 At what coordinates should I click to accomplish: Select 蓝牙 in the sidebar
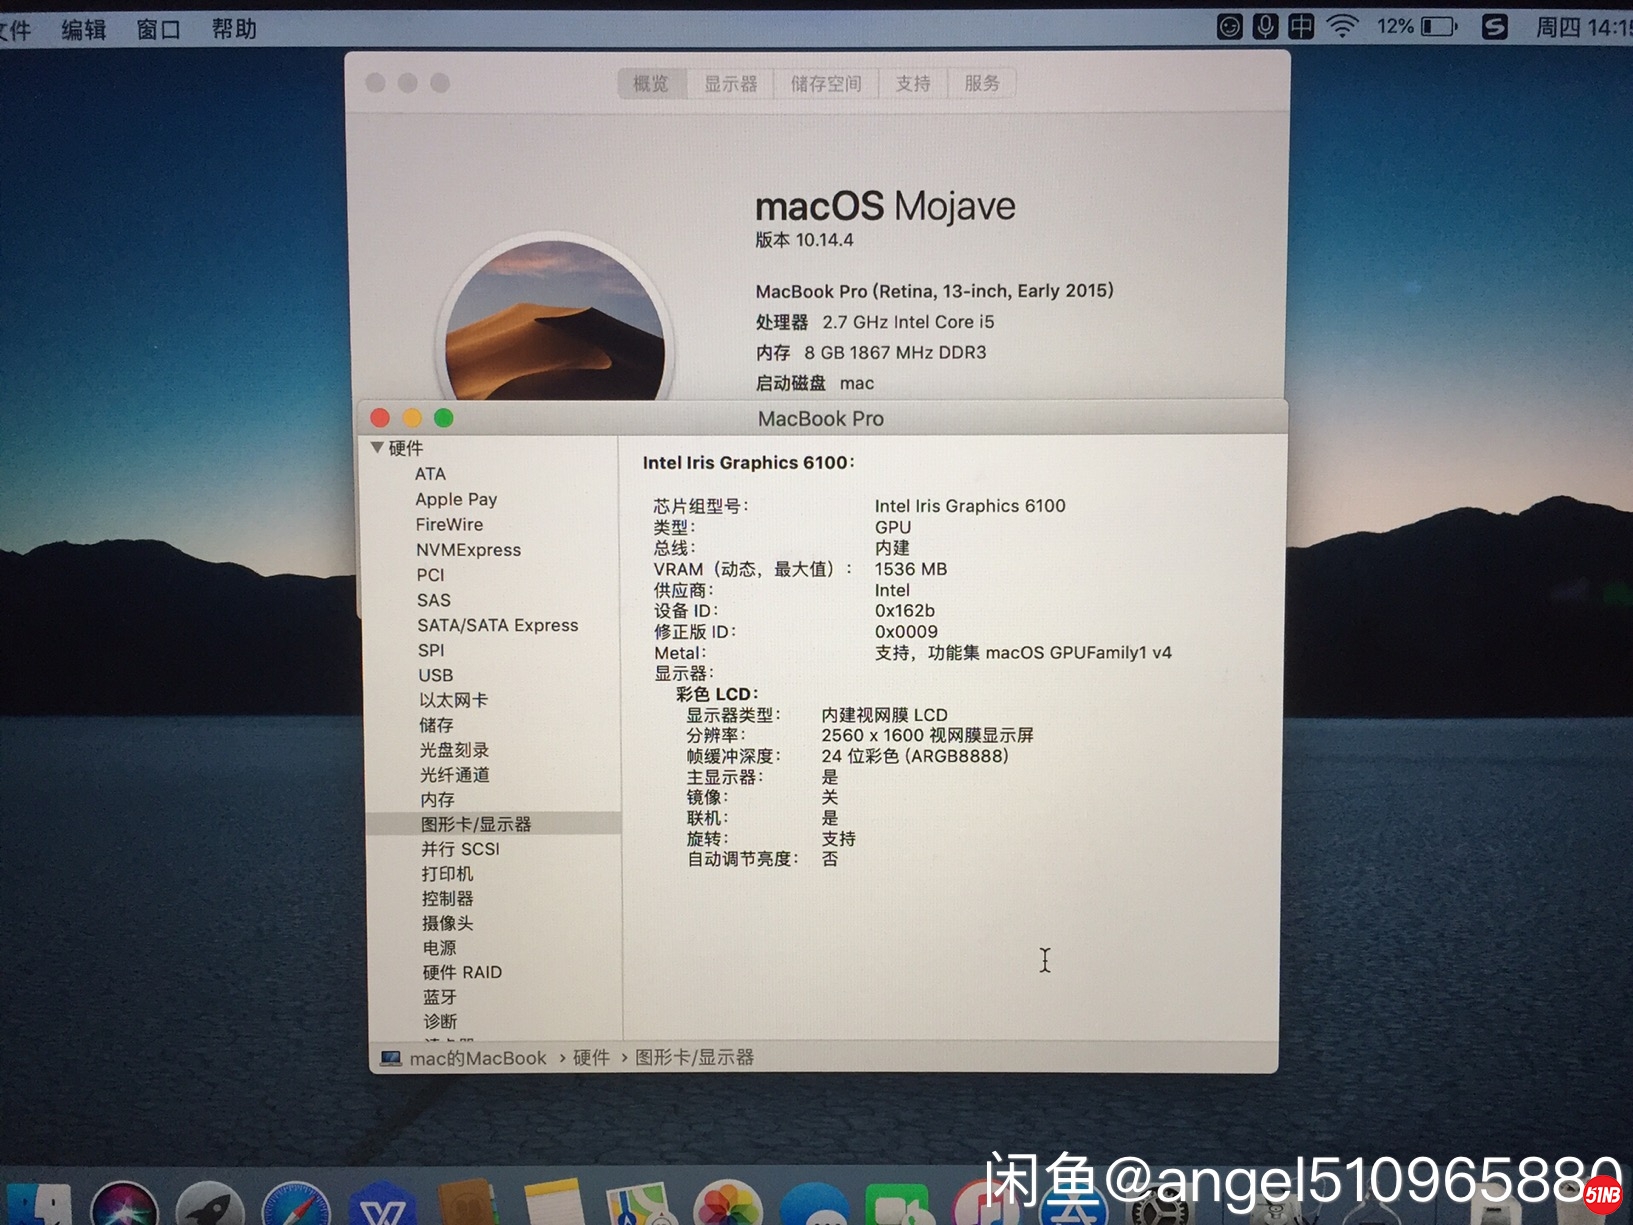(x=440, y=997)
